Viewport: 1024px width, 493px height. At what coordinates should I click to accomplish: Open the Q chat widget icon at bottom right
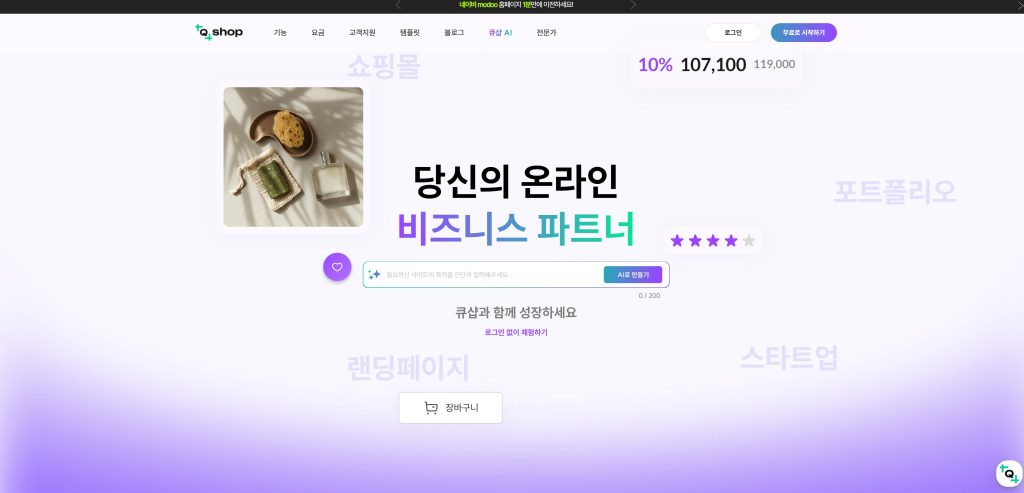click(1008, 473)
